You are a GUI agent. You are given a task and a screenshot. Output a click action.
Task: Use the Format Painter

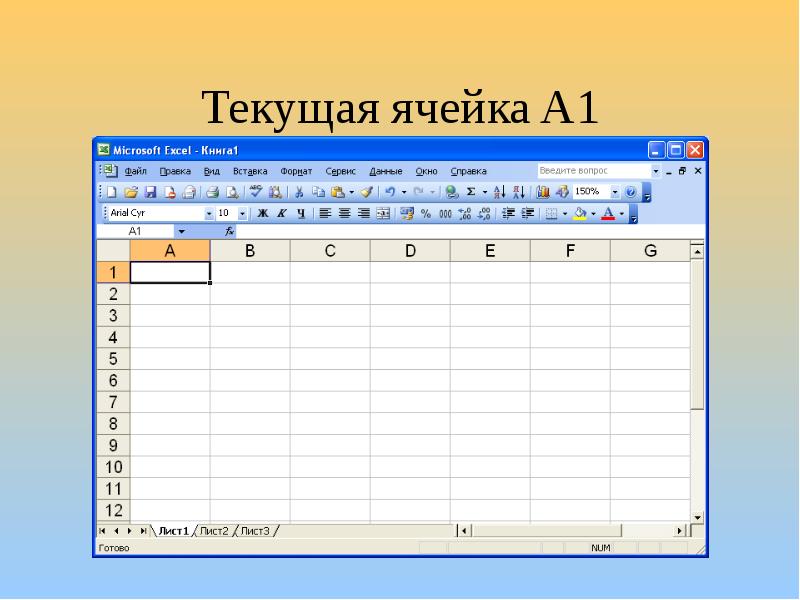pyautogui.click(x=368, y=191)
